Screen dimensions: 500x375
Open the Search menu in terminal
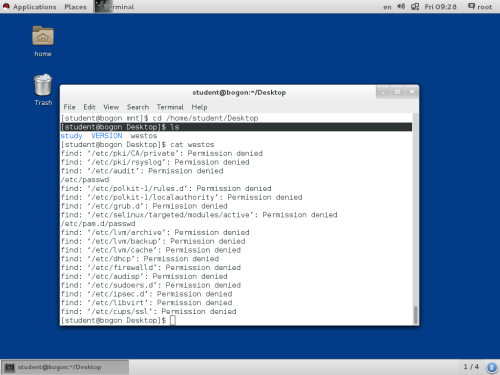pos(138,107)
